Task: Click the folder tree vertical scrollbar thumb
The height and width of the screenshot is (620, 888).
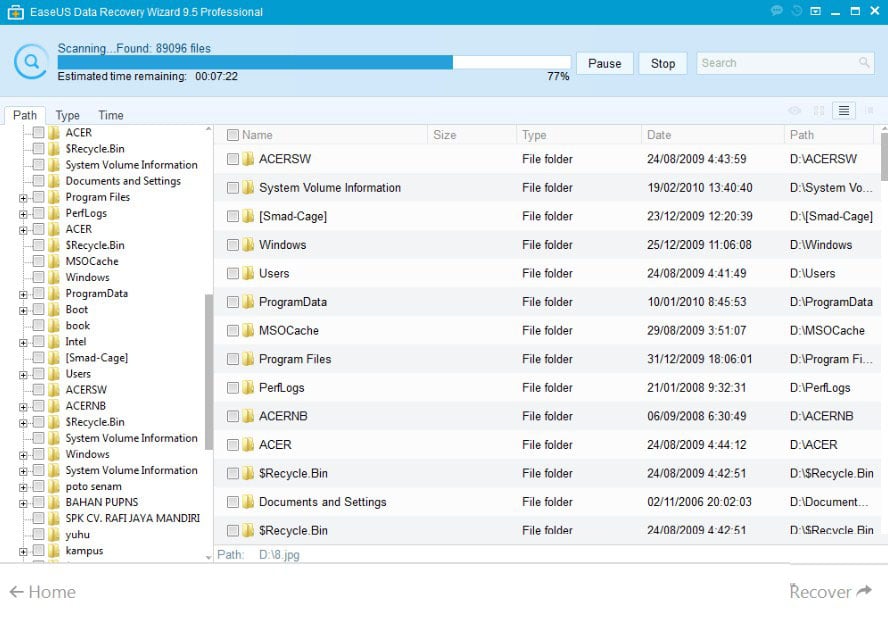Action: (208, 371)
